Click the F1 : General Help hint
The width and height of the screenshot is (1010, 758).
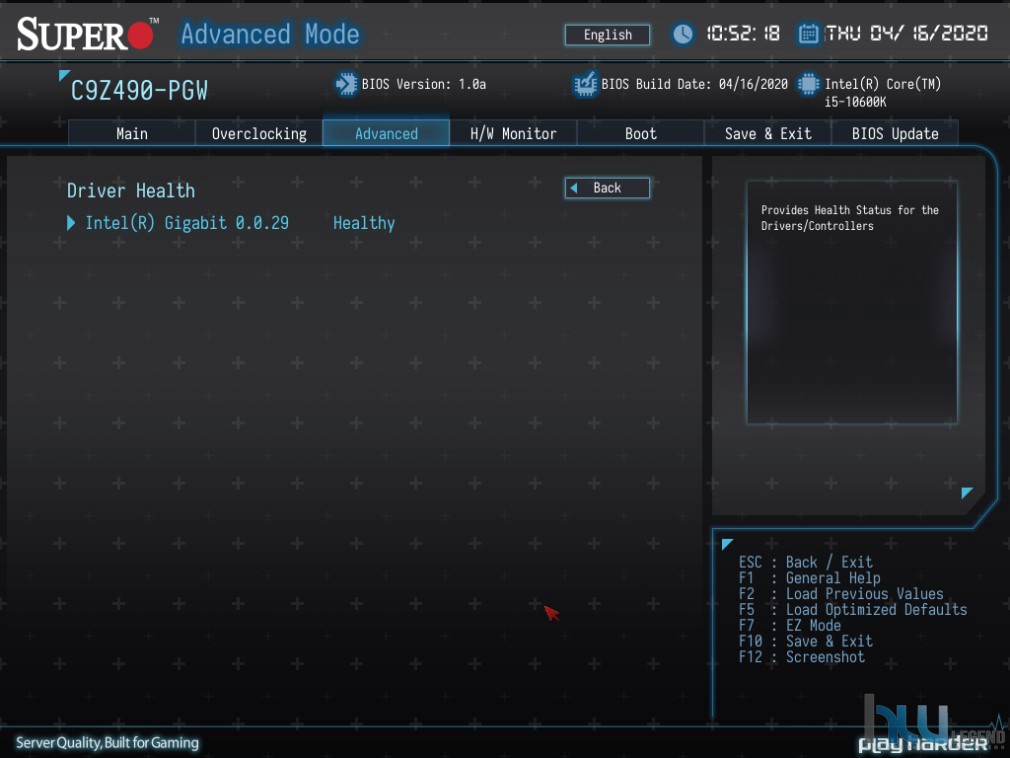click(x=810, y=578)
